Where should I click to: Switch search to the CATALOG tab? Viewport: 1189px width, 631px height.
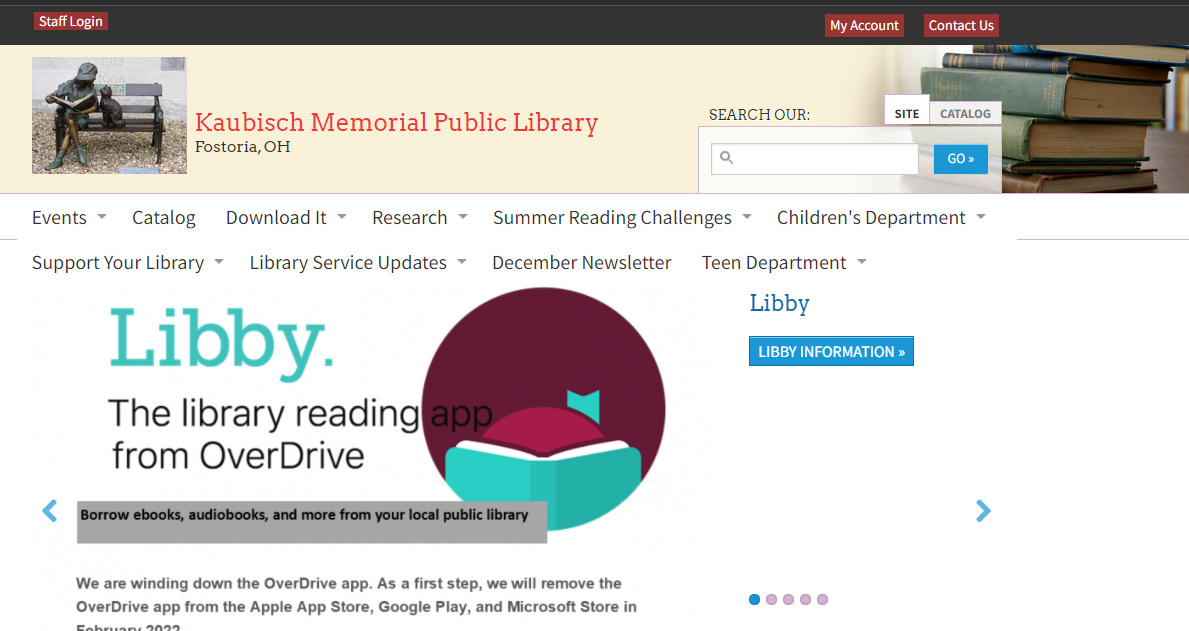965,114
